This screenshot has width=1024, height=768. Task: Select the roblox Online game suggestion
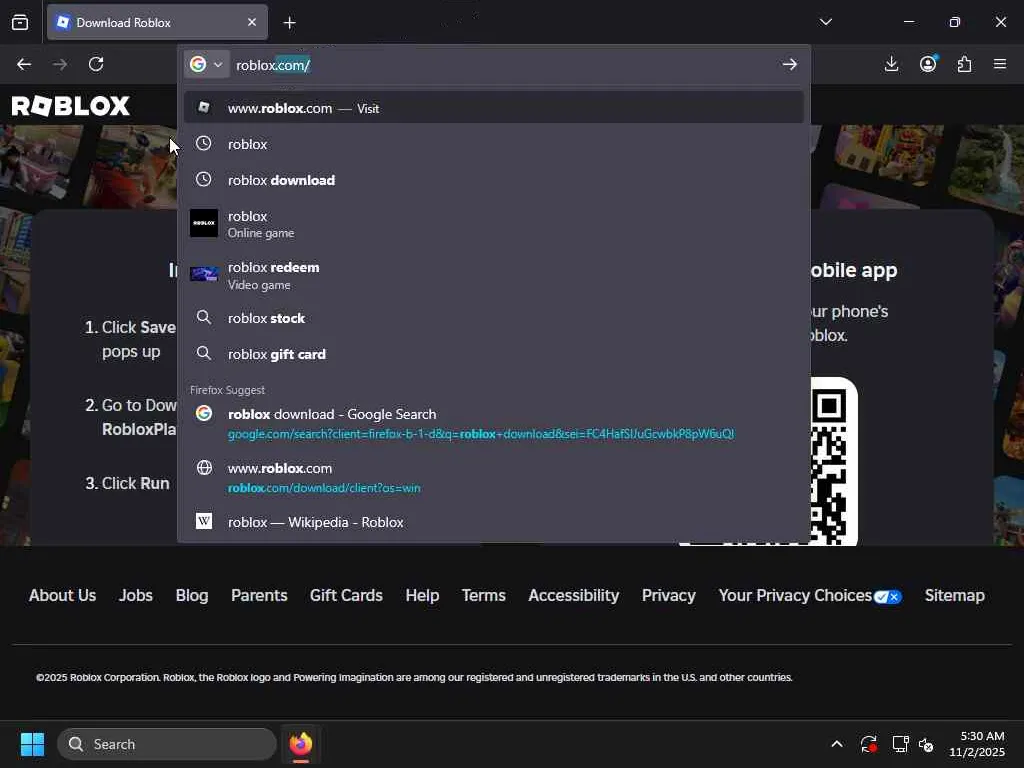pos(494,224)
